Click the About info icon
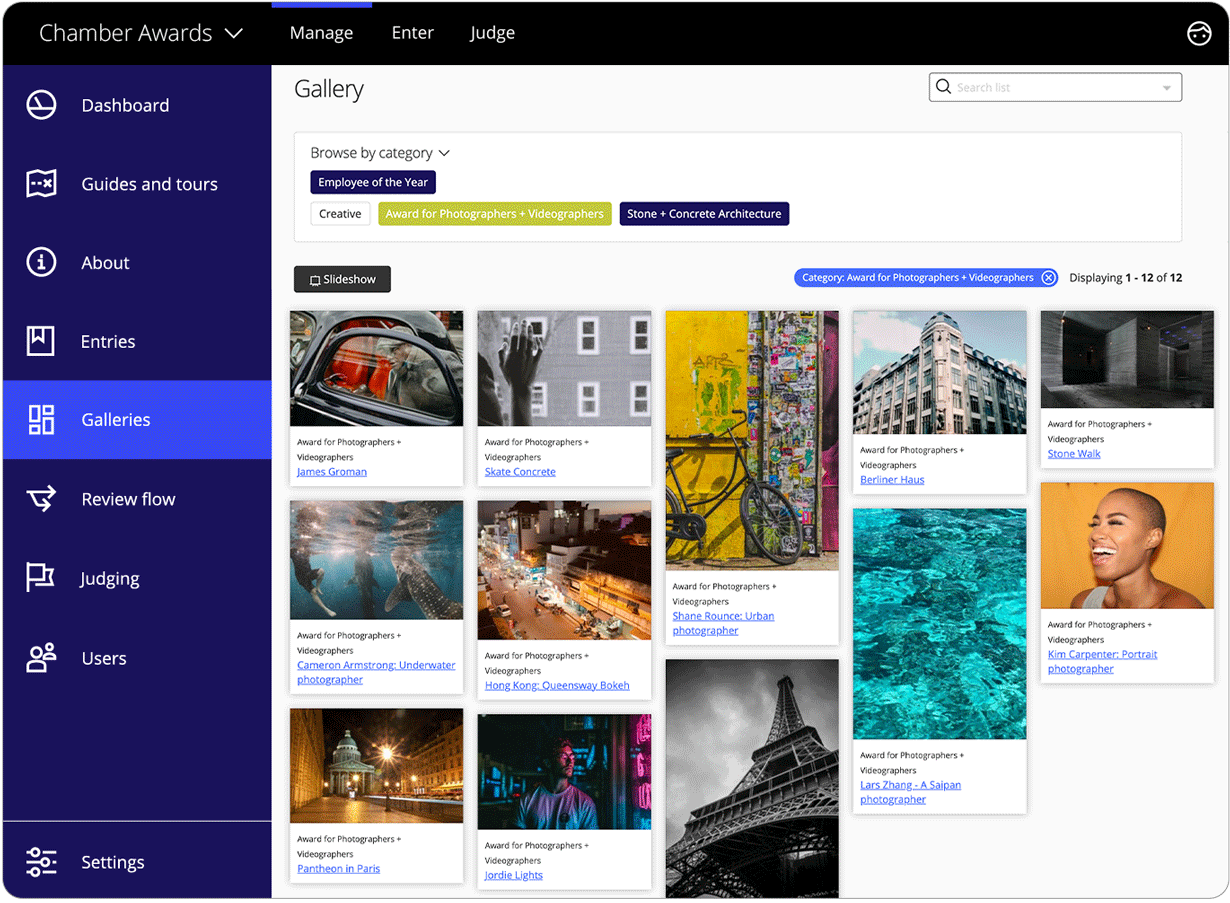The width and height of the screenshot is (1230, 903). 41,262
